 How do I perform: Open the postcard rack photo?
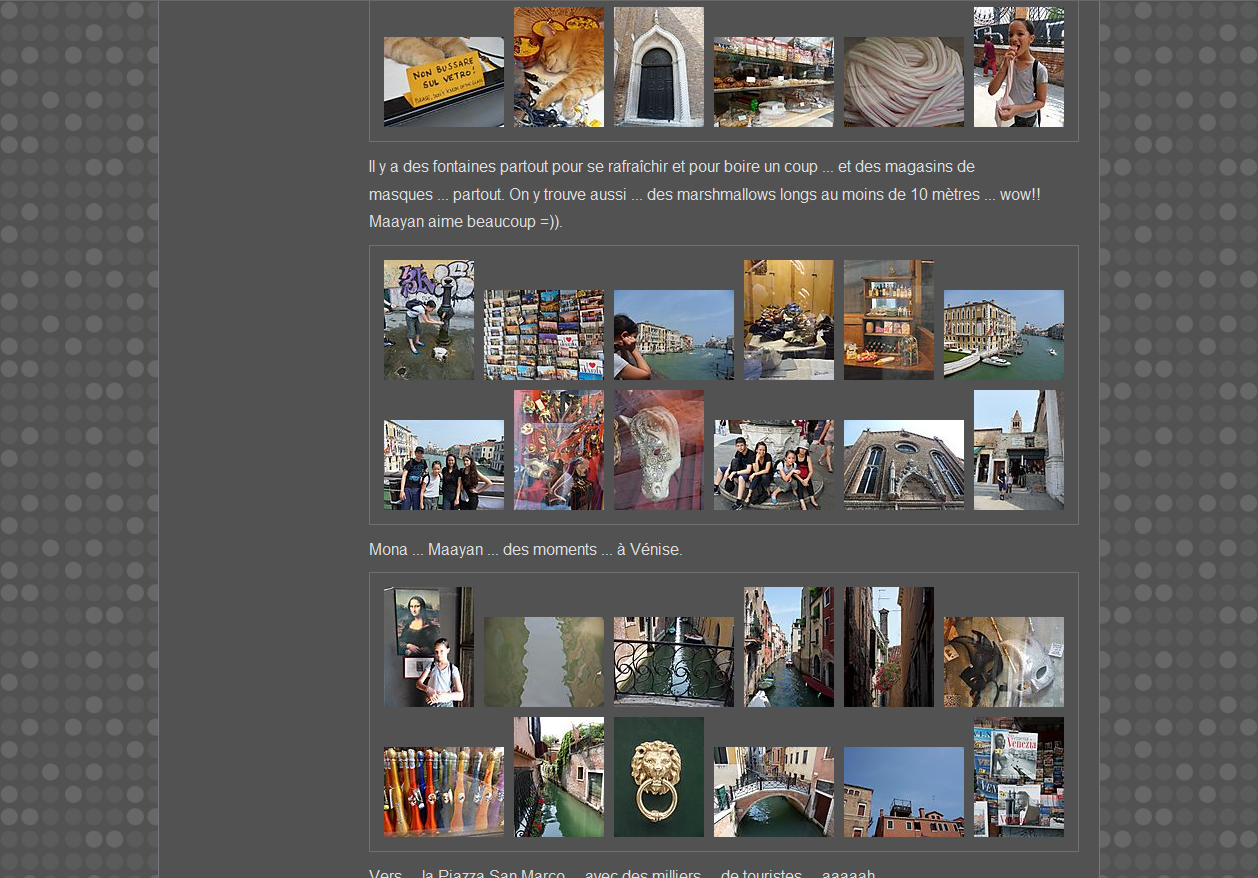click(543, 335)
